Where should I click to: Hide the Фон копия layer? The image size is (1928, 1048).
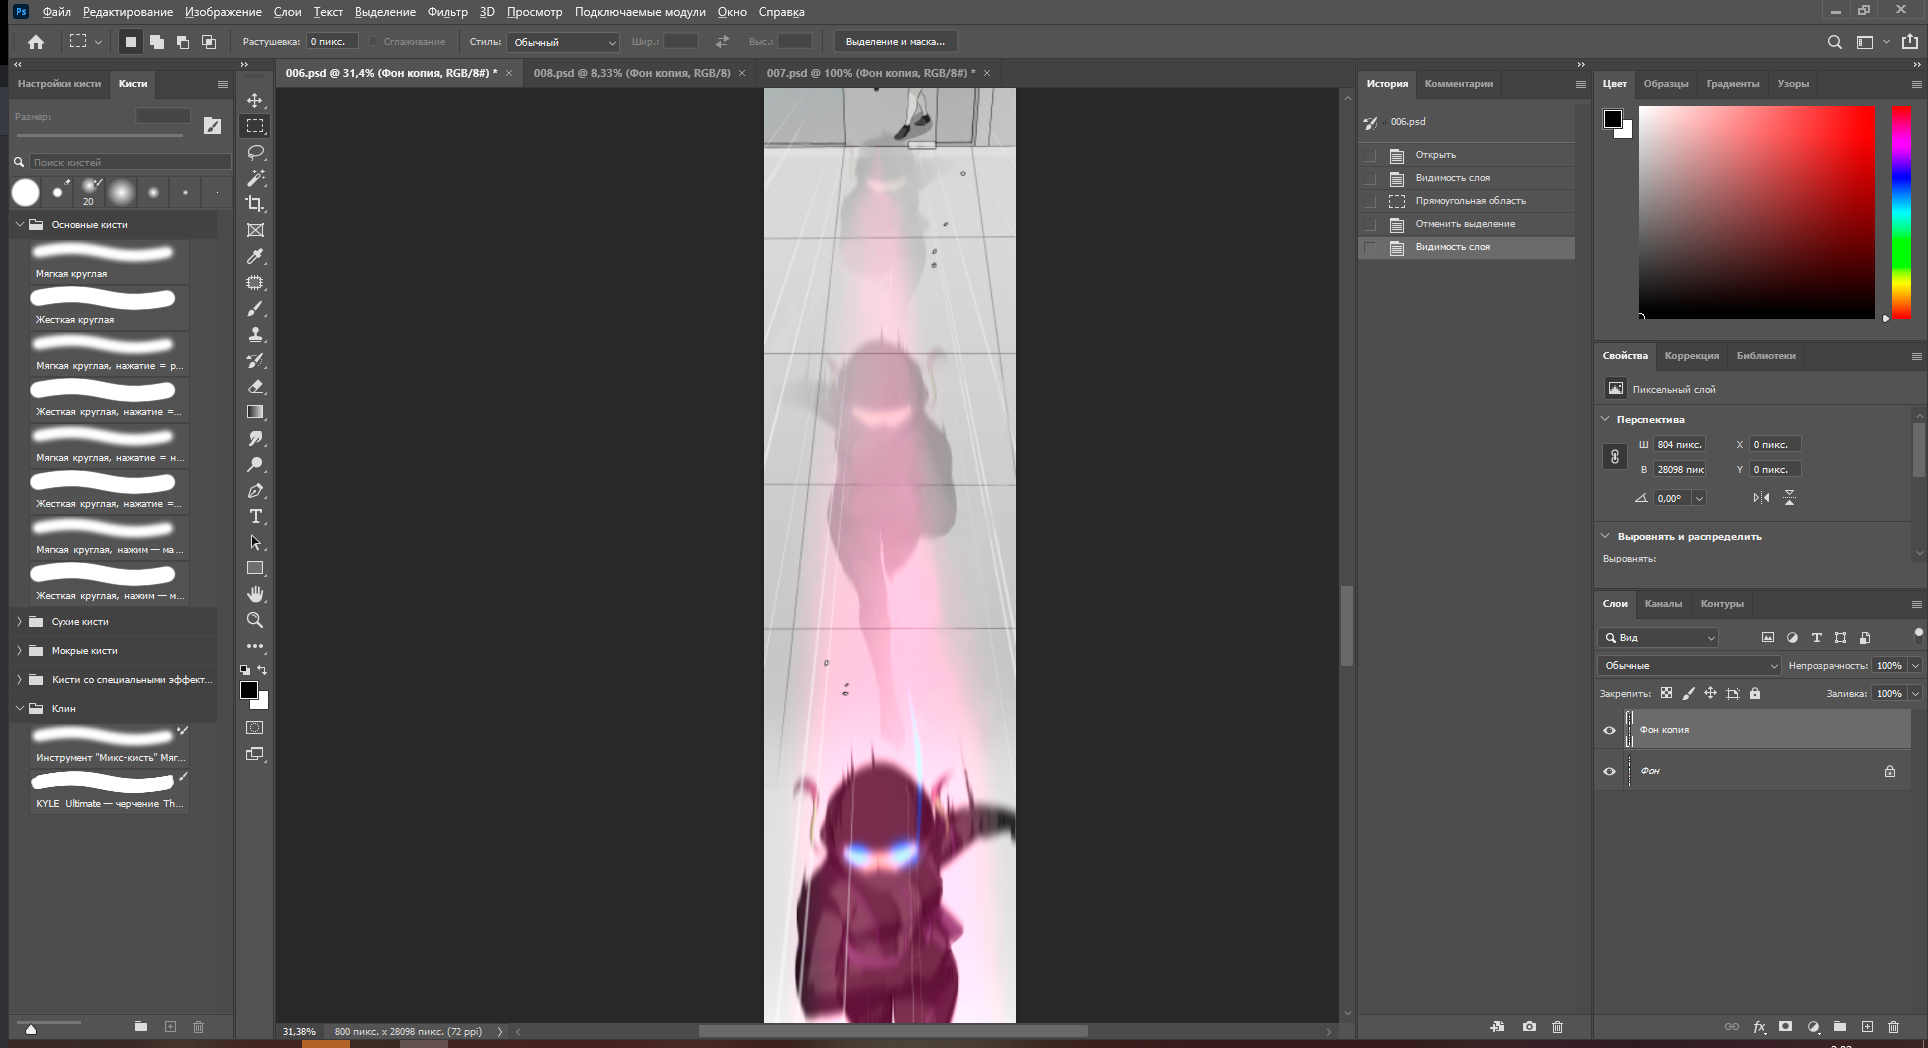(1609, 730)
